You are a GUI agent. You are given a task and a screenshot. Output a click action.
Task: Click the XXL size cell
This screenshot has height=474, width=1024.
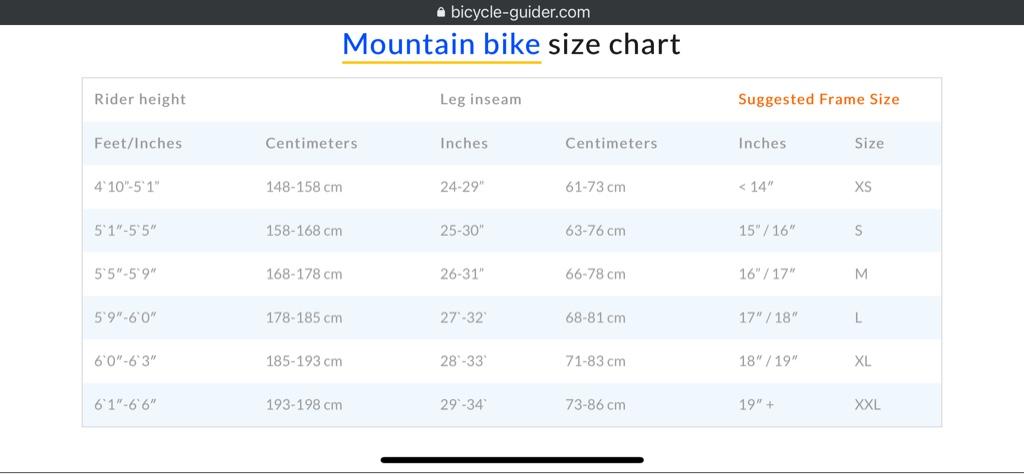tap(867, 405)
